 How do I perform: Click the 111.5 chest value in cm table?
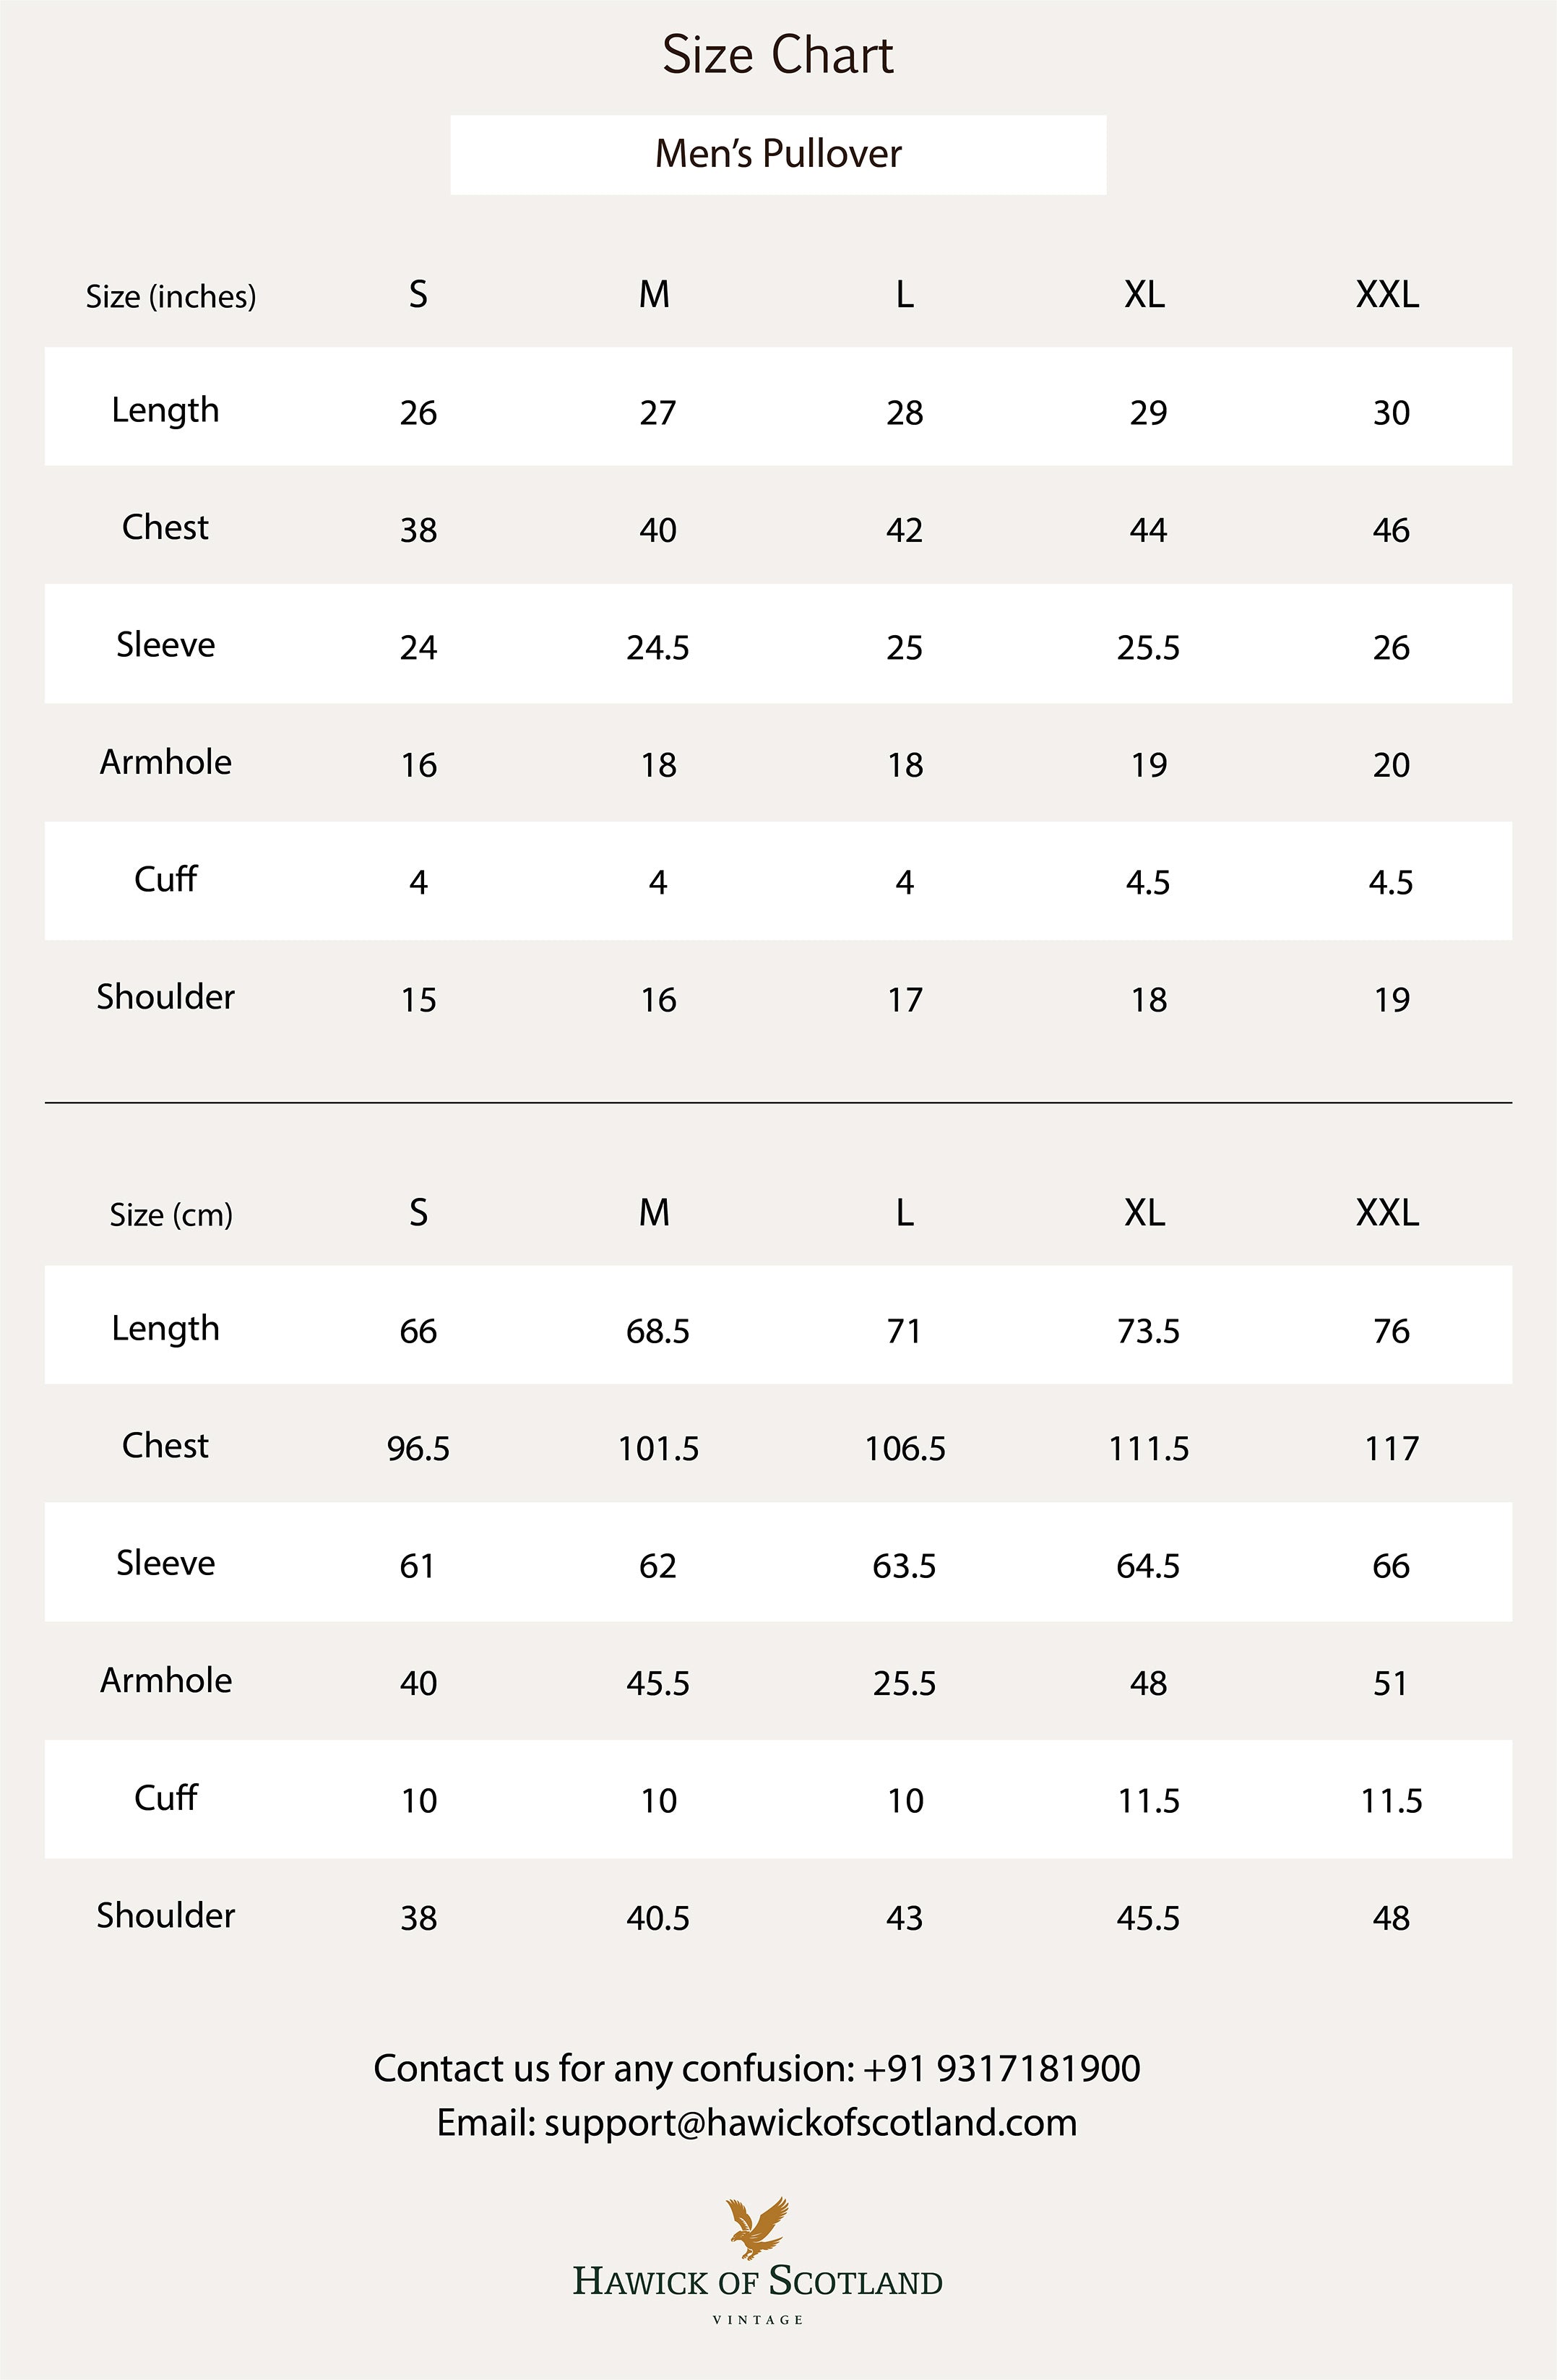click(x=1148, y=1448)
